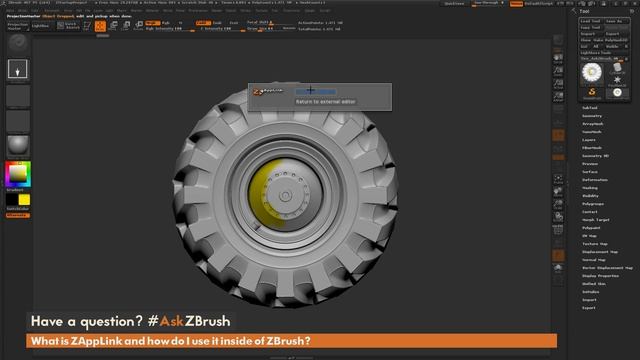Image resolution: width=640 pixels, height=360 pixels.
Task: Click the Quick Sketch button
Action: pyautogui.click(x=68, y=26)
